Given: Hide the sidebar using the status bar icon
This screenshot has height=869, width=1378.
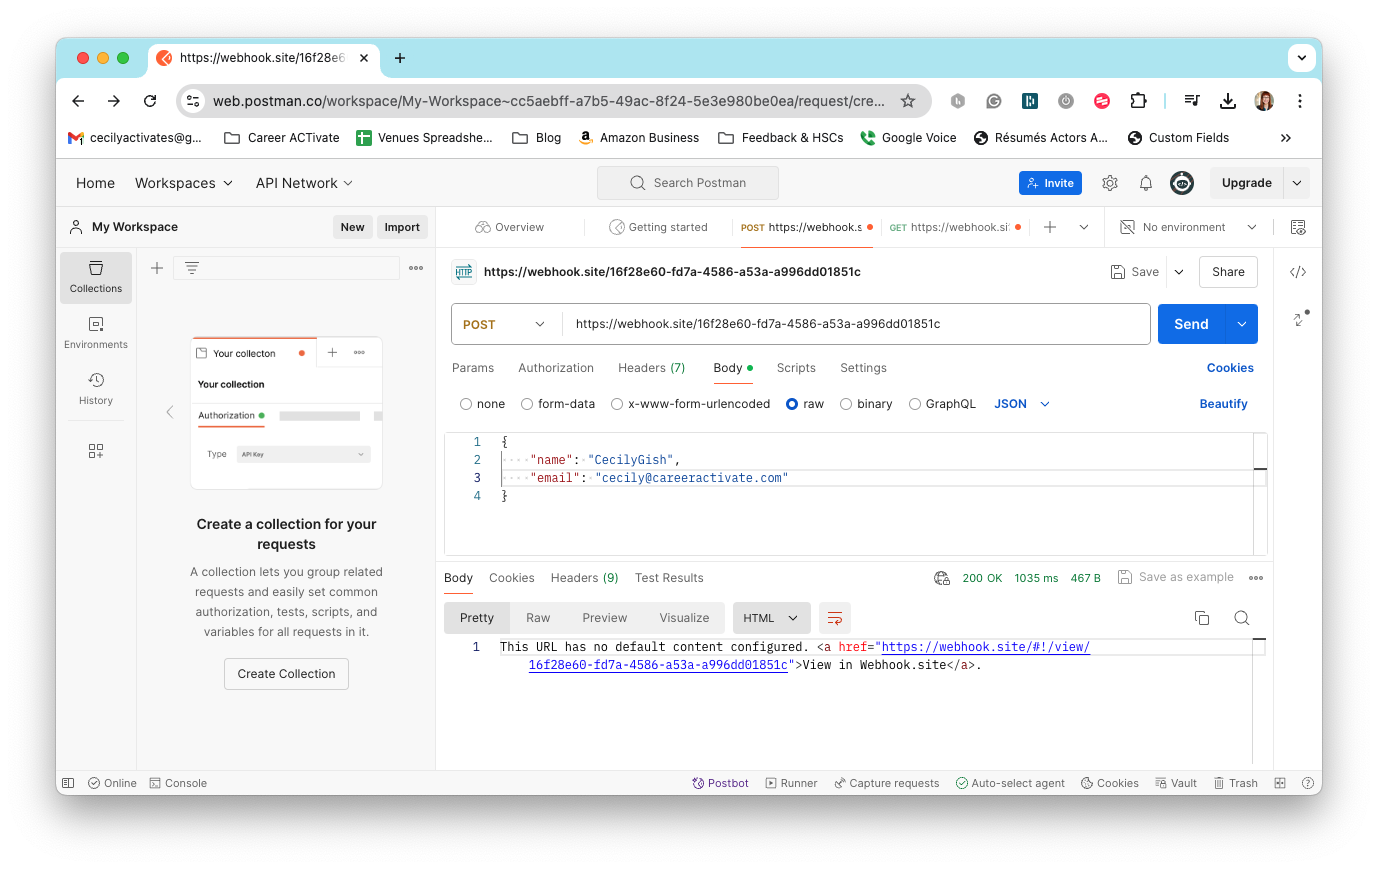Looking at the screenshot, I should click(68, 783).
